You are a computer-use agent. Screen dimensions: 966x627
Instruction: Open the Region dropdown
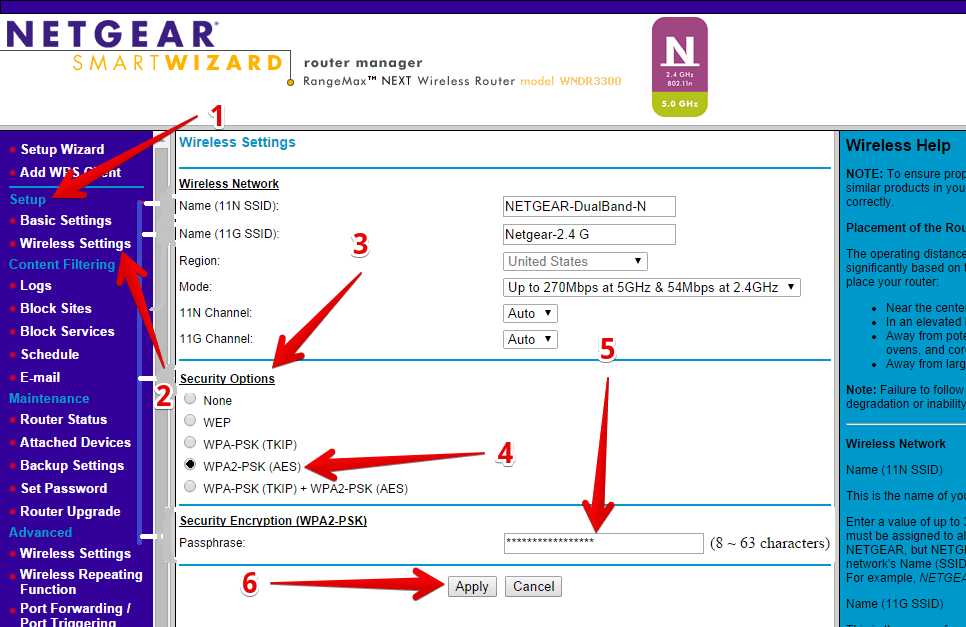pos(575,261)
